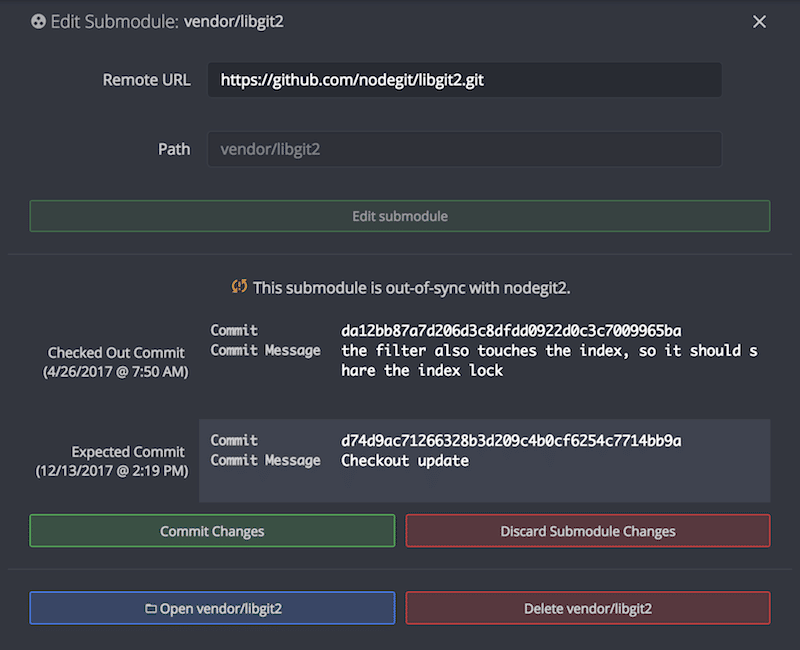This screenshot has width=800, height=650.
Task: Open vendor/libgit2 with the blue button
Action: (212, 608)
